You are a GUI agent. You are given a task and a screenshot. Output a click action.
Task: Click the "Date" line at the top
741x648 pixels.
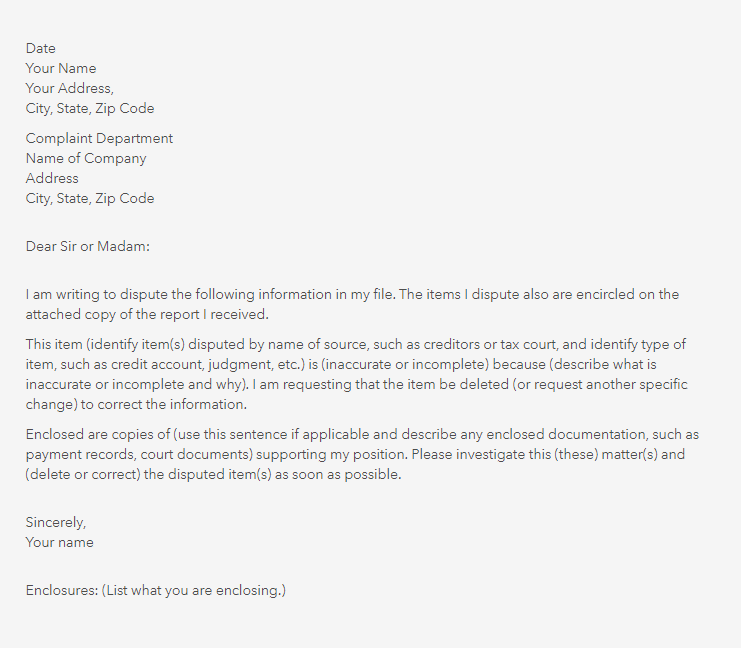(x=41, y=48)
